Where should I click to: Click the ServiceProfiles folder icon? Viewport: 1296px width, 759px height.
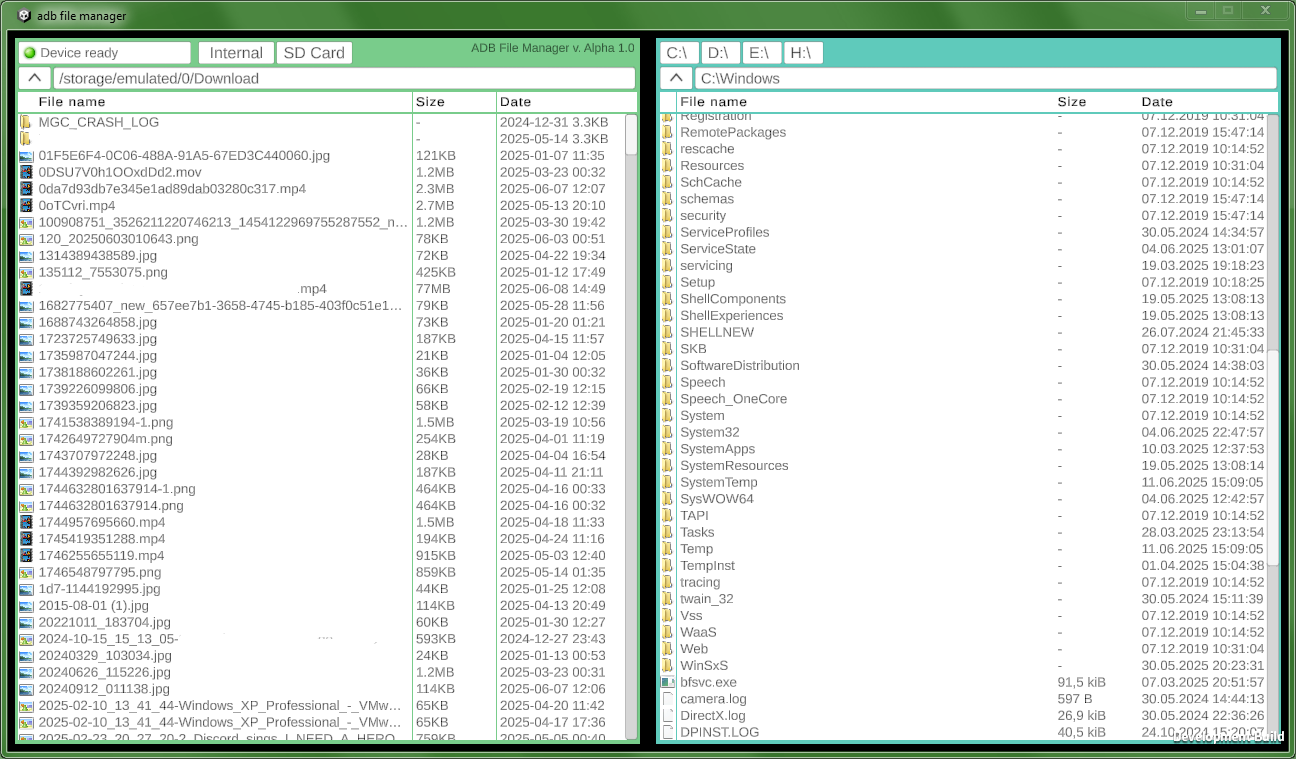[667, 232]
